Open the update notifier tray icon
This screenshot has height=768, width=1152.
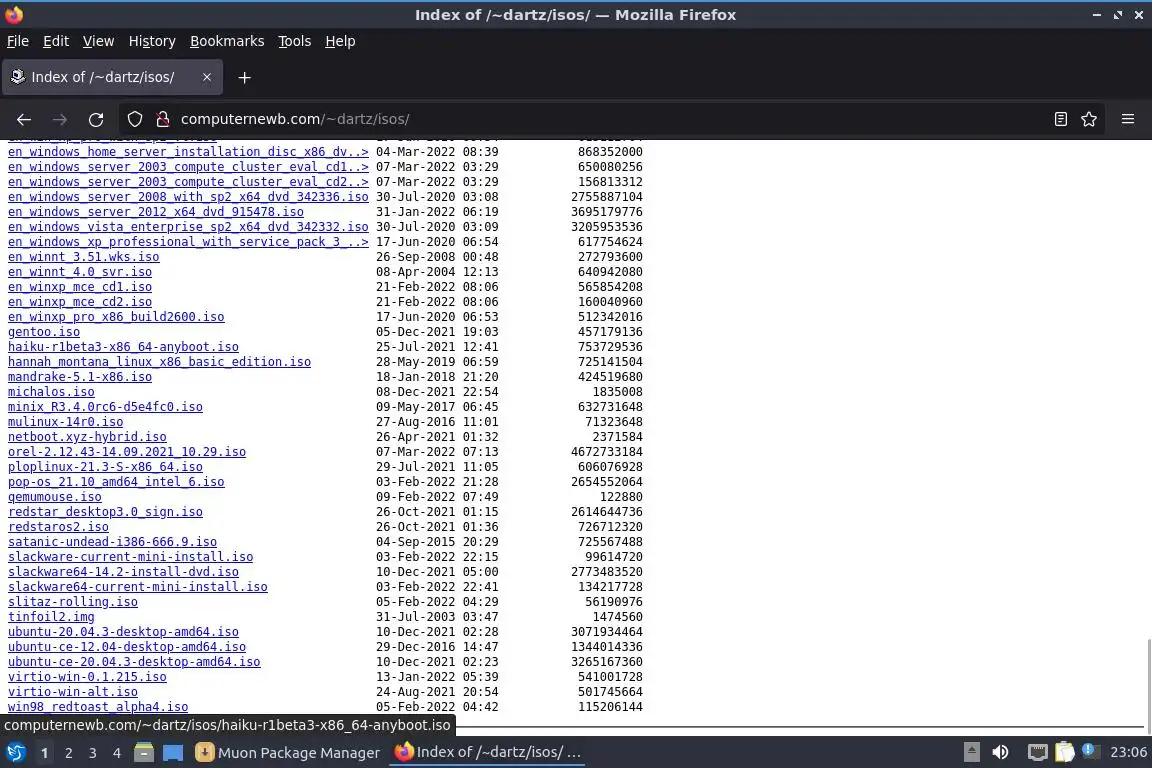(x=1090, y=751)
